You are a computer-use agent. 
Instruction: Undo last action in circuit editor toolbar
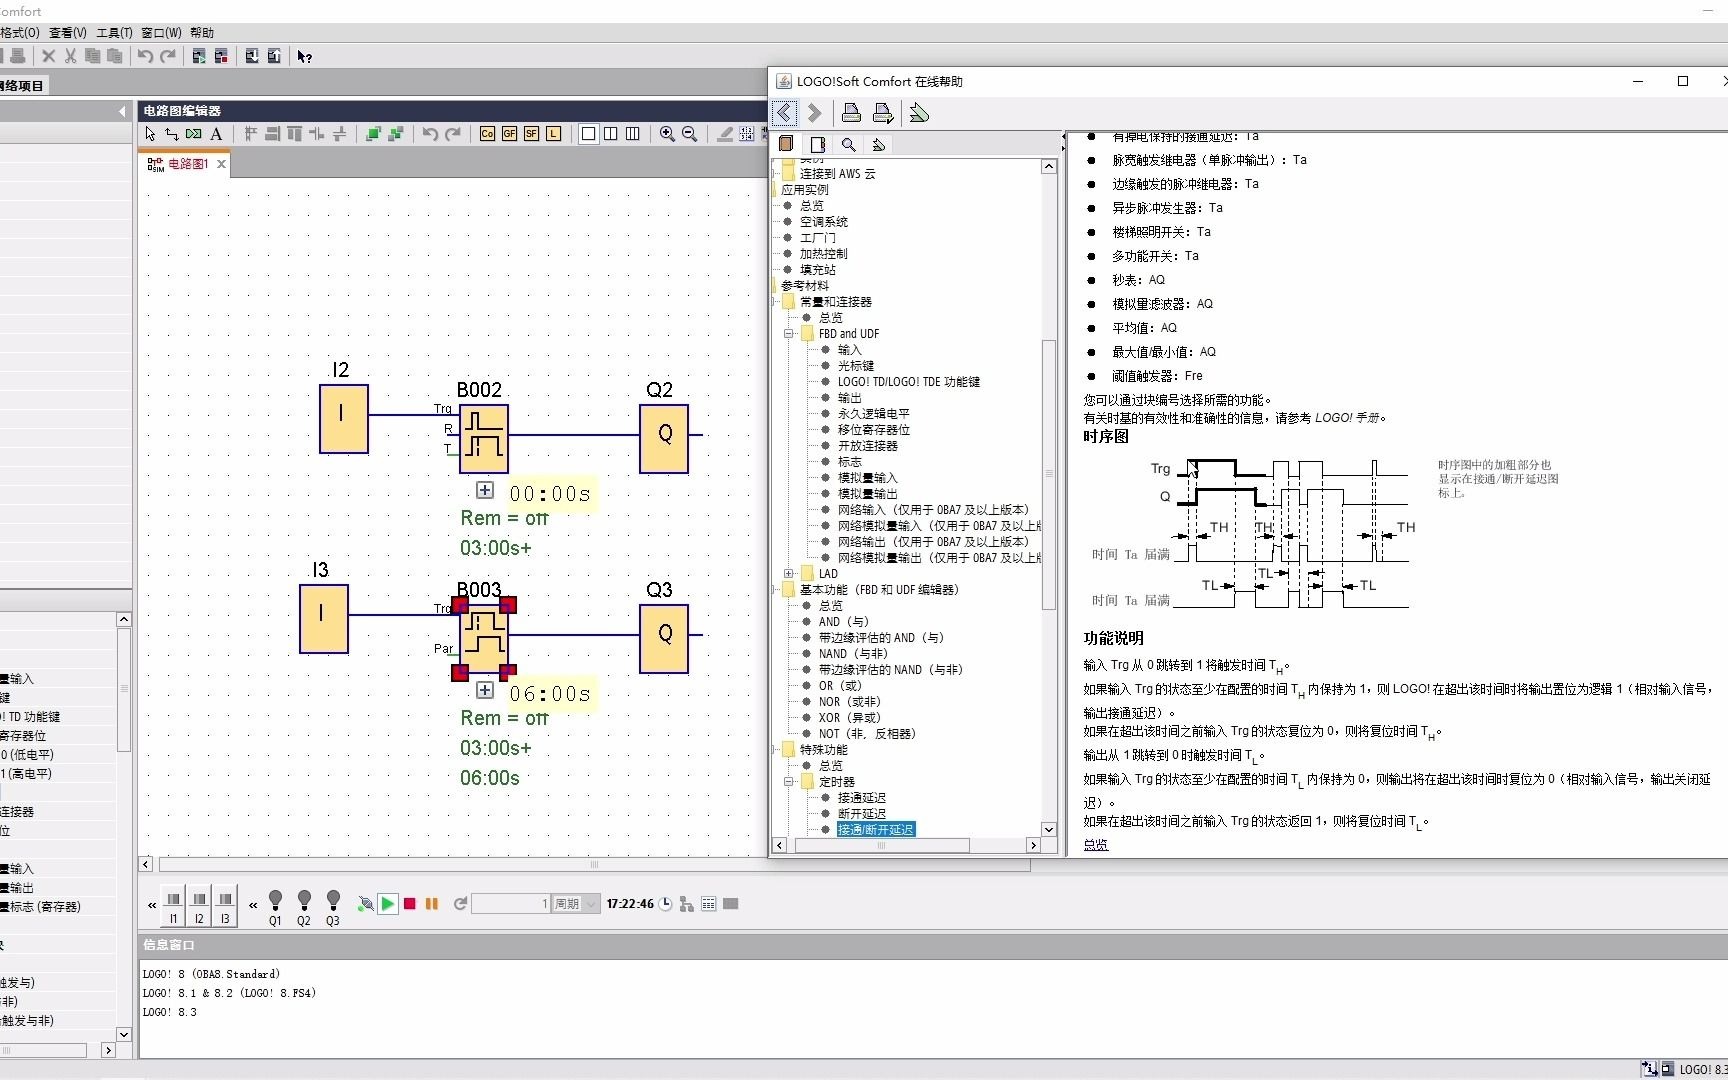[x=430, y=134]
